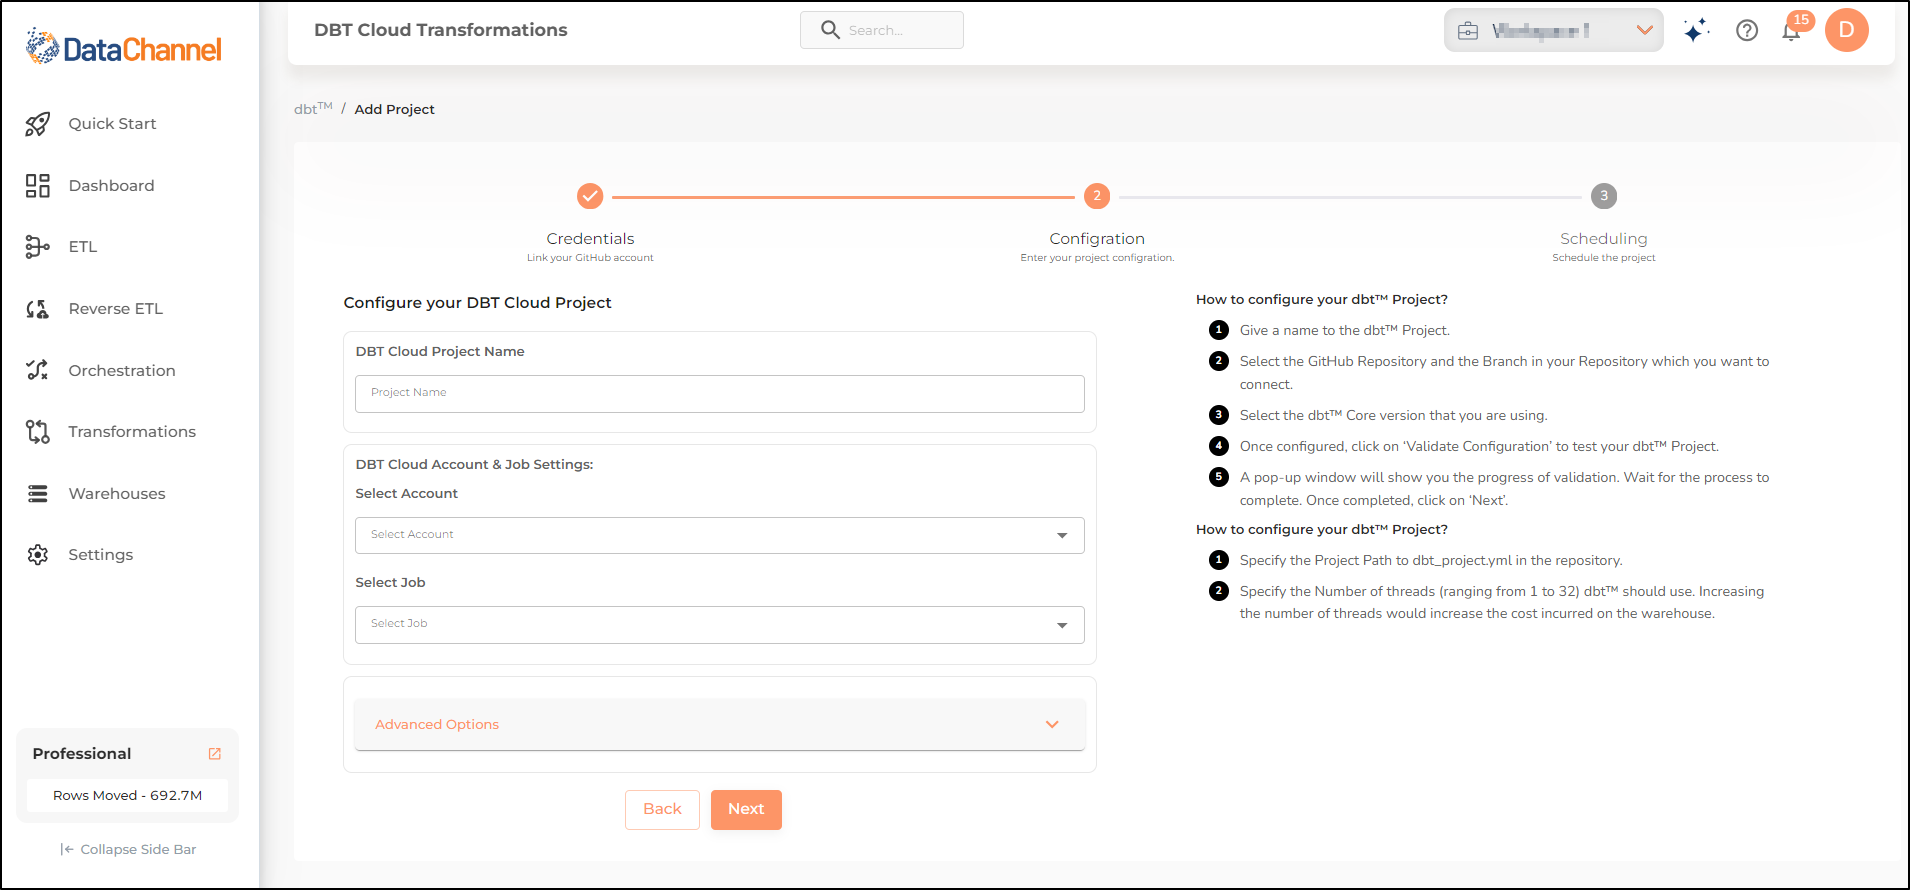Go to ETL menu item
Viewport: 1910px width, 890px height.
click(x=83, y=247)
